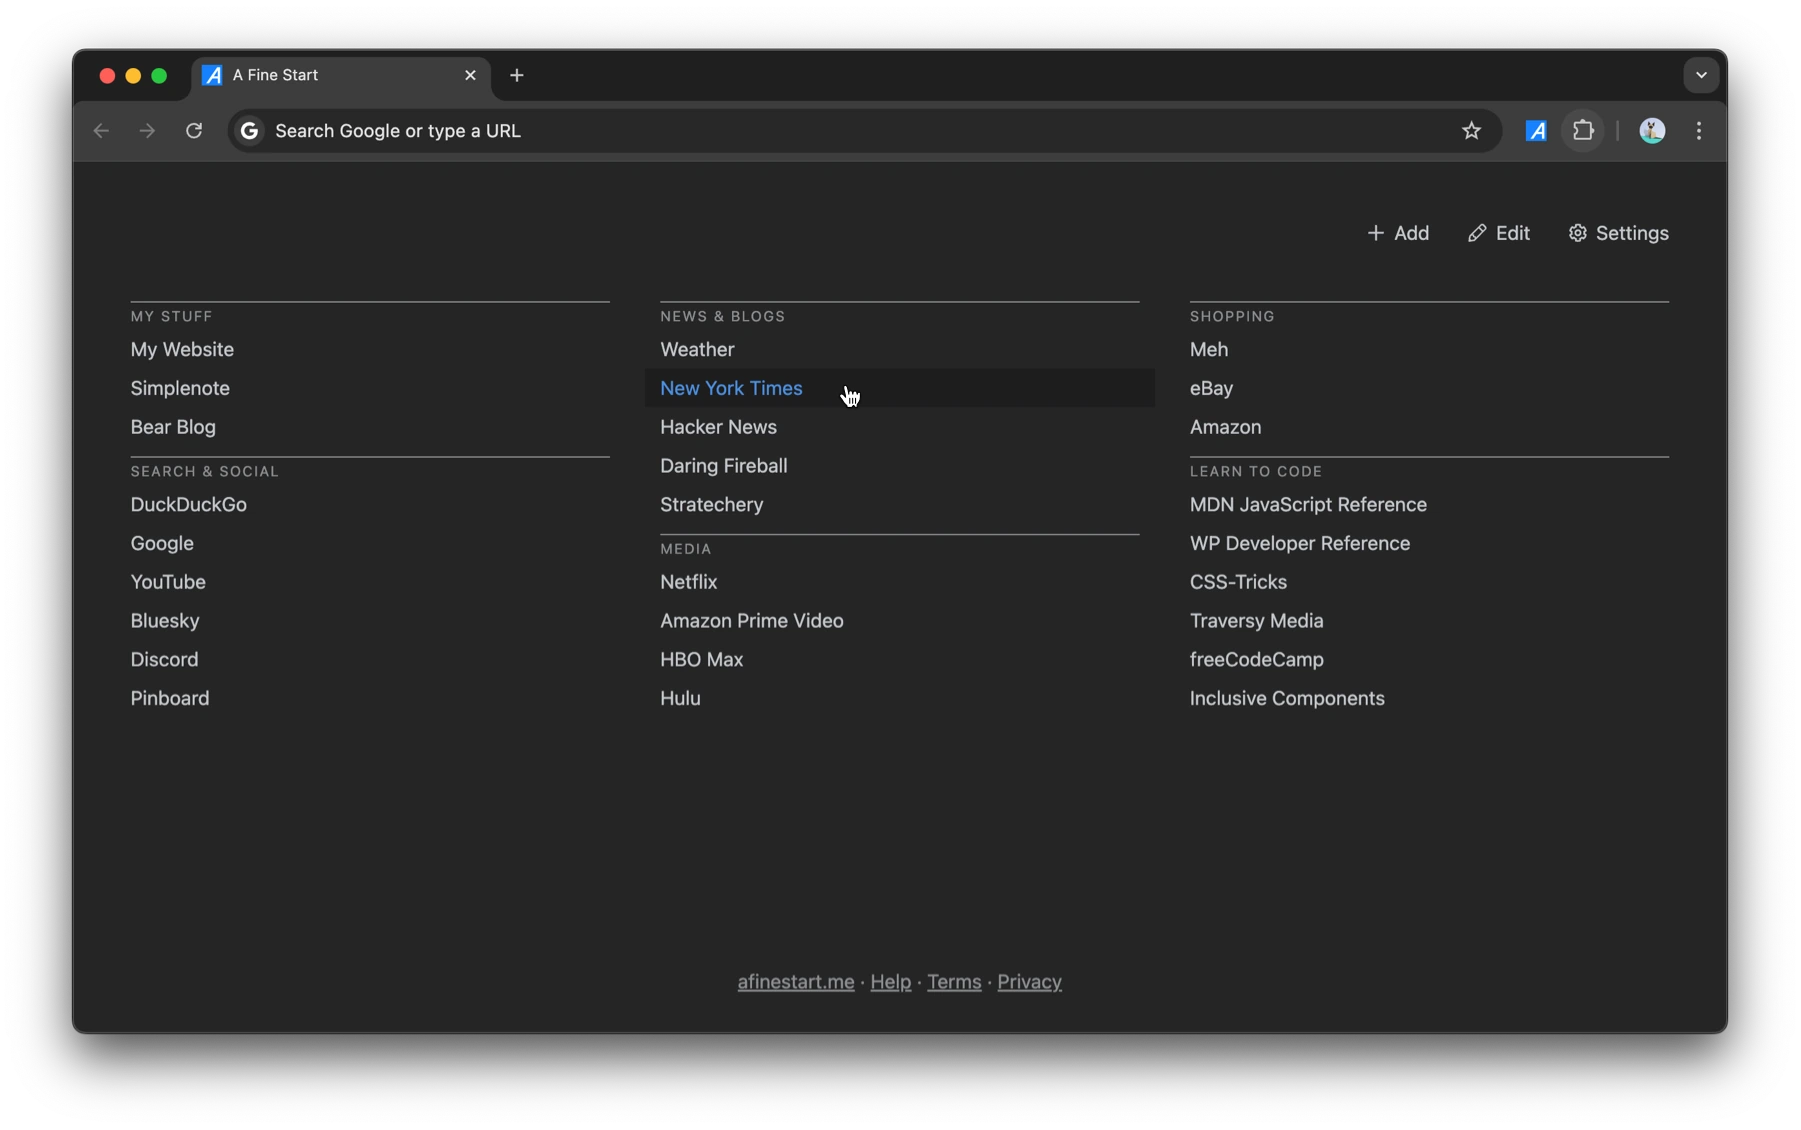Click the Add button
The width and height of the screenshot is (1801, 1130).
[x=1399, y=233]
